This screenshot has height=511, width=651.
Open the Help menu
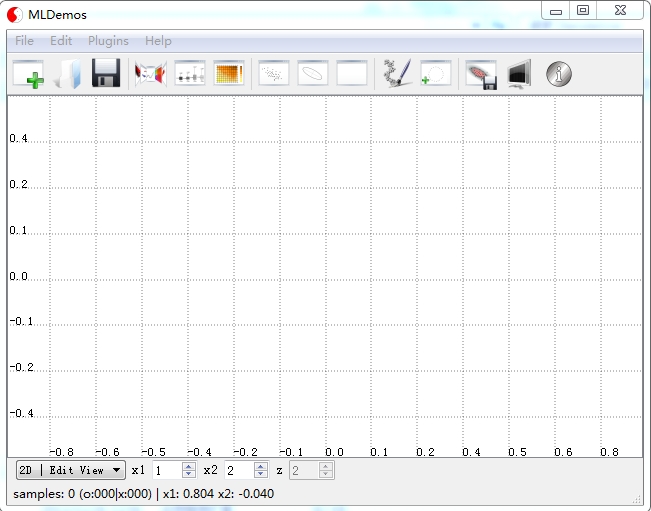point(158,41)
